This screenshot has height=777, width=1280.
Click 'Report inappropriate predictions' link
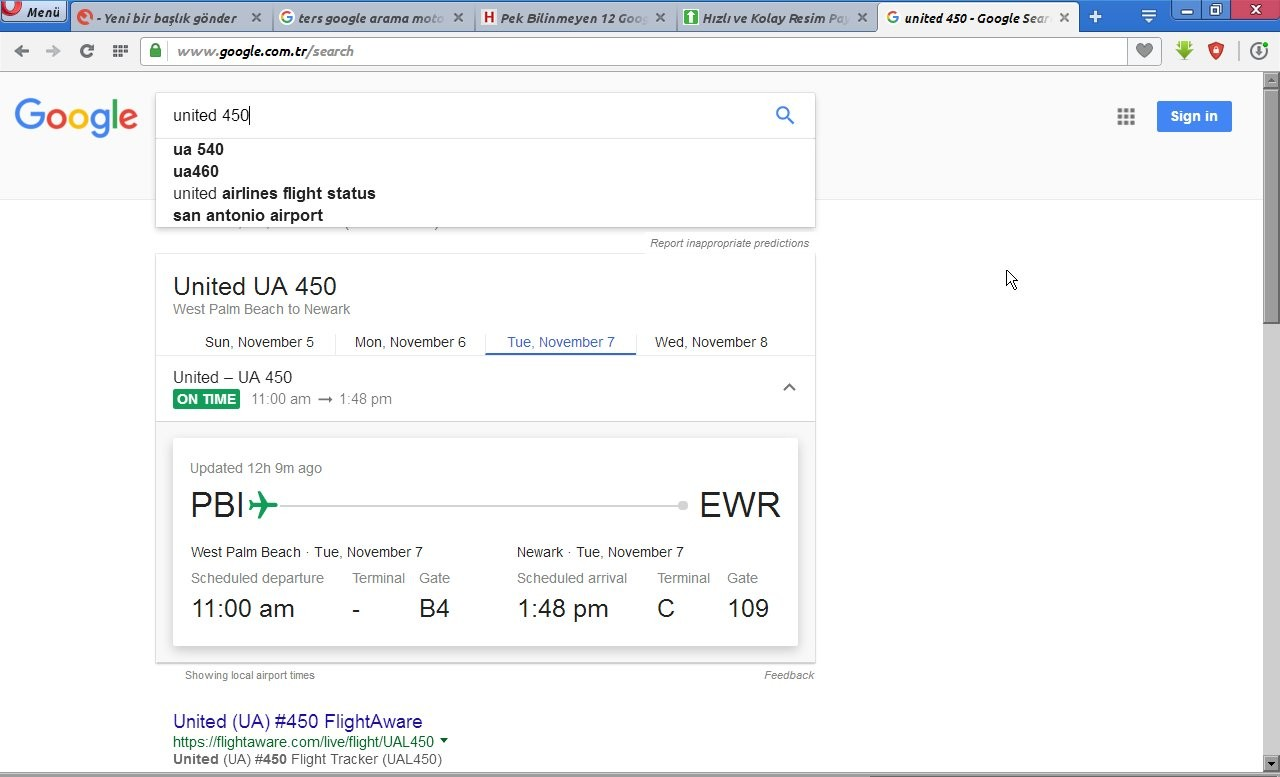point(729,243)
